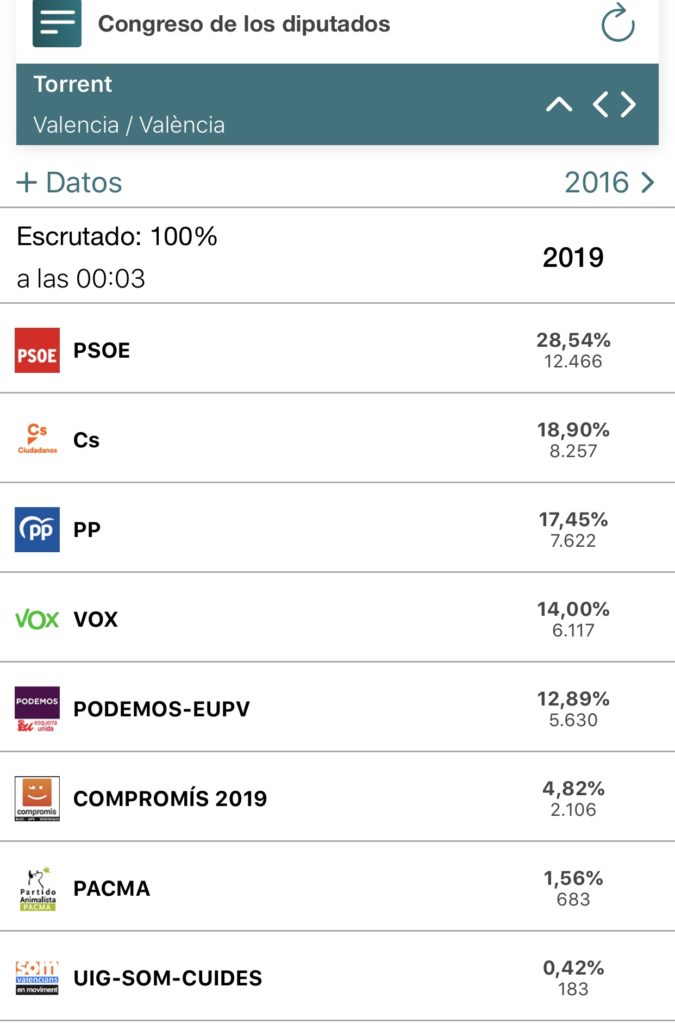Select the Valencia / València province label
Image resolution: width=675 pixels, height=1024 pixels.
[129, 126]
